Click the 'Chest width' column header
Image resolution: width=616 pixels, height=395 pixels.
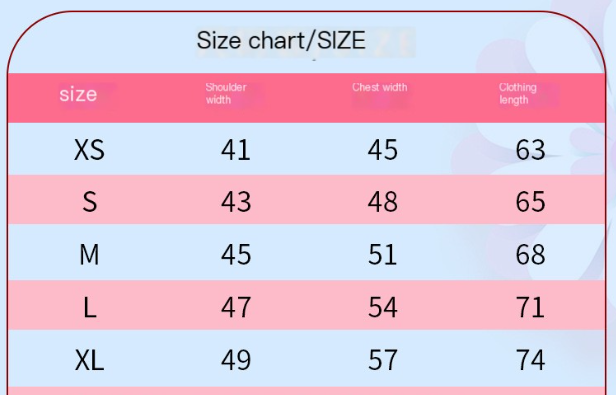click(380, 87)
